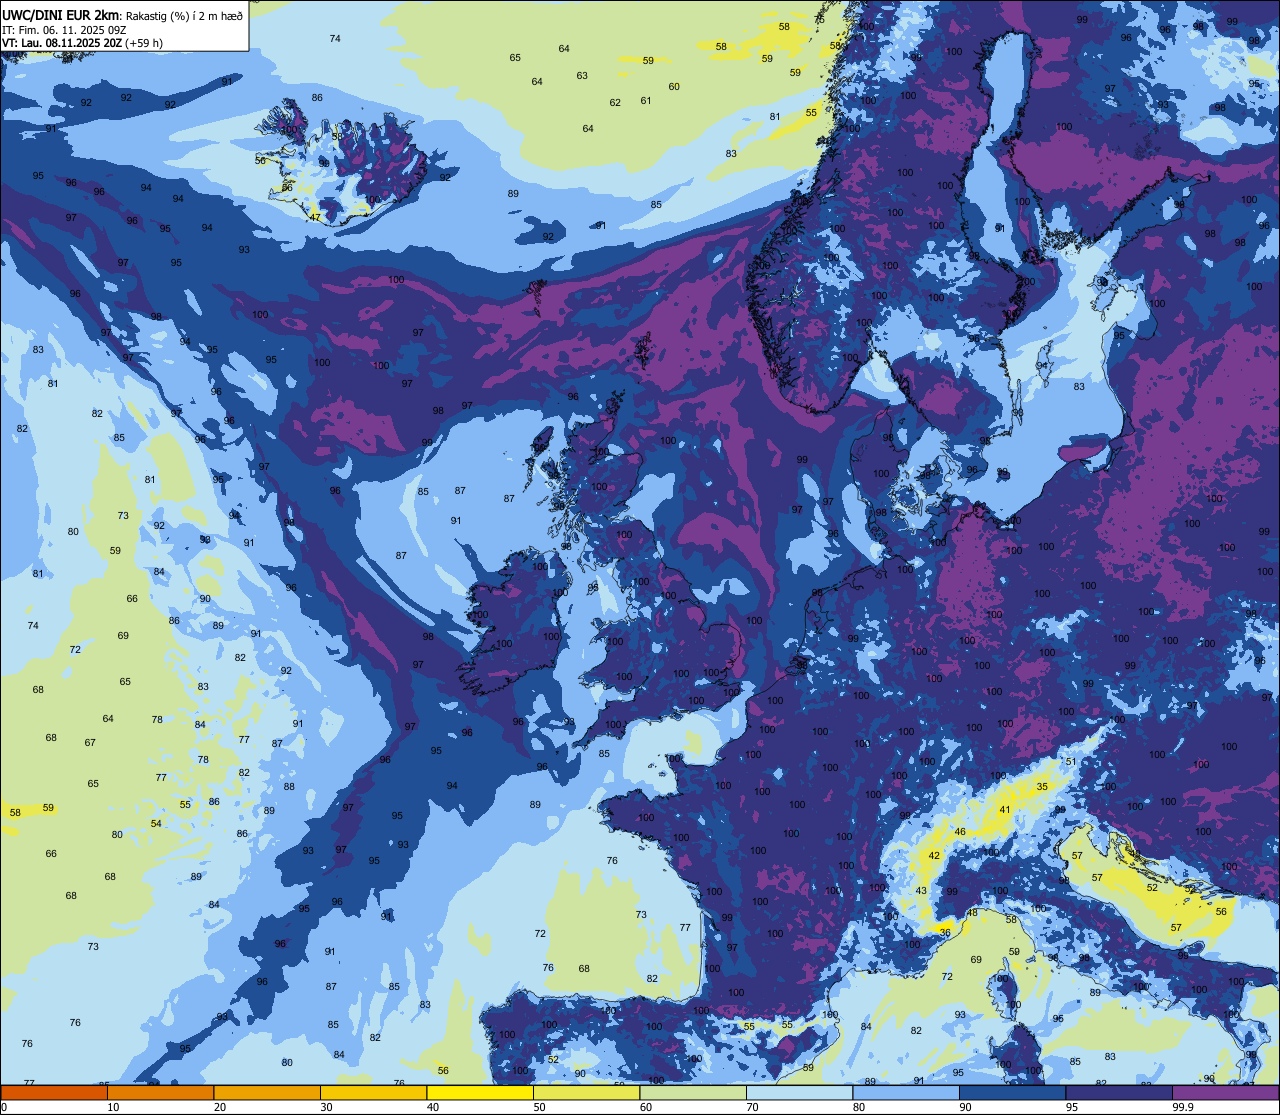Screen dimensions: 1280x1115
Task: Click the 60–70% light green legend swatch
Action: click(693, 1092)
